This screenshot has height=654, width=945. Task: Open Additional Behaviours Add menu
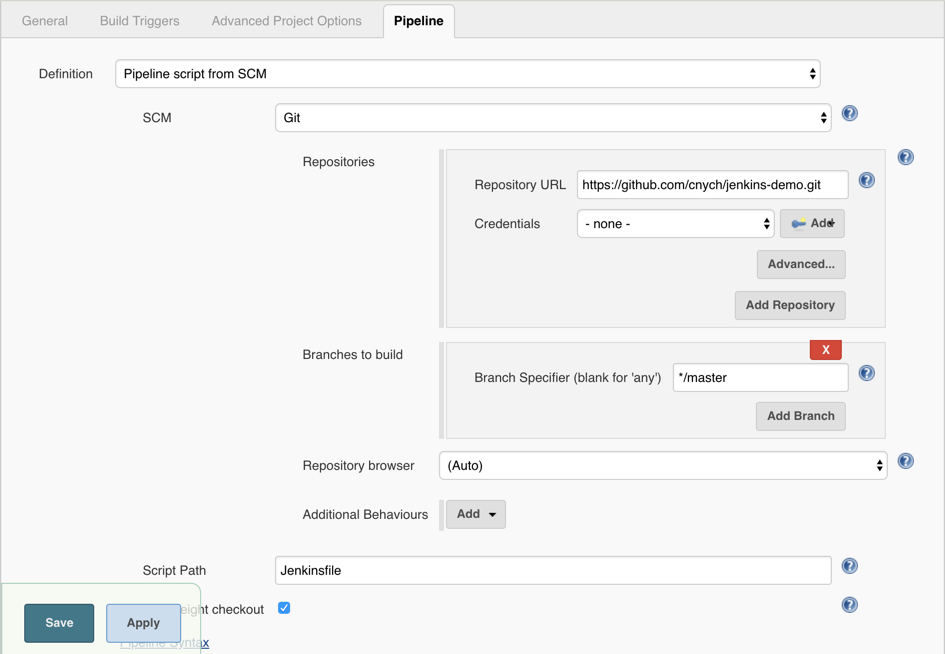(x=476, y=514)
